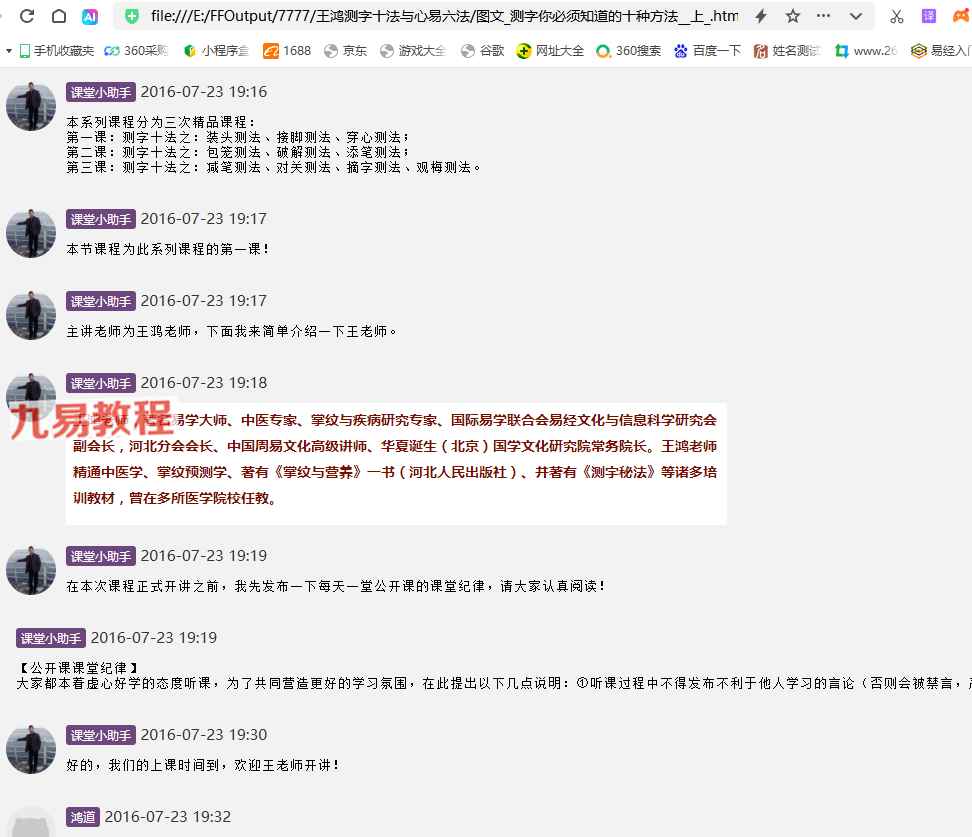Open the 京东 bookmark

click(x=346, y=51)
